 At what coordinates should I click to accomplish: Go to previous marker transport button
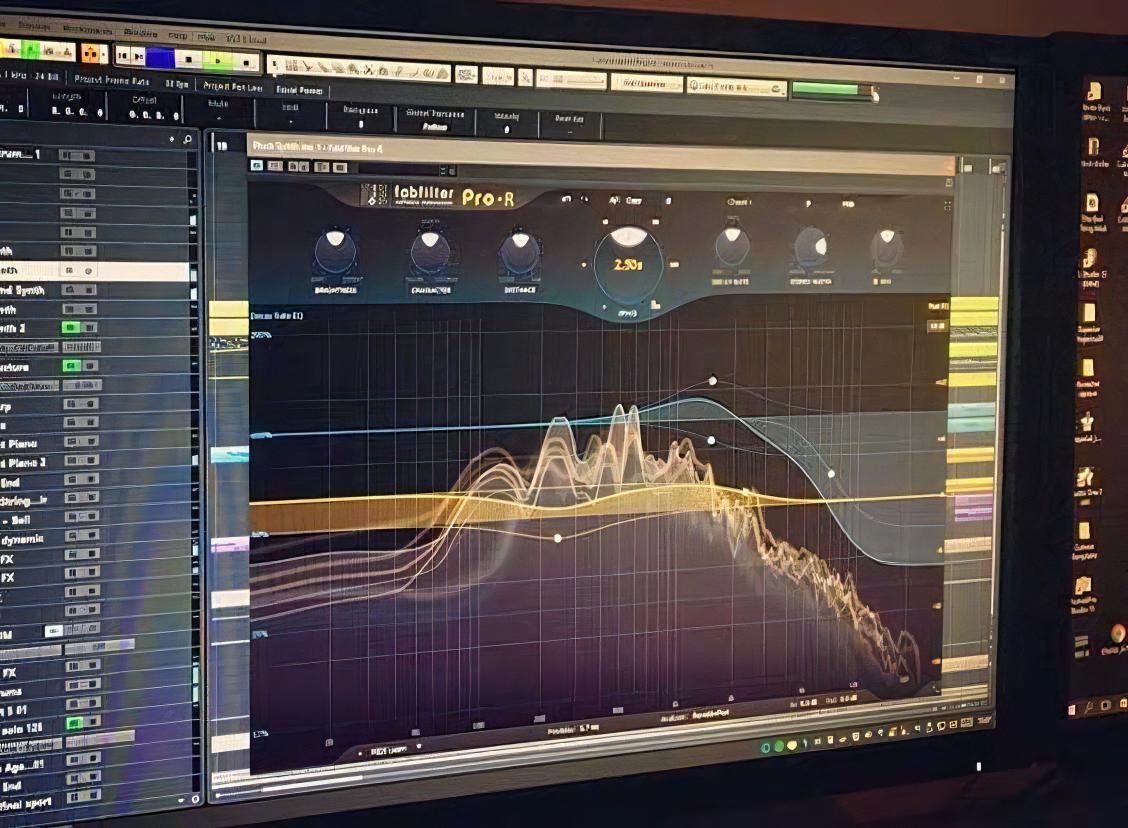click(122, 55)
